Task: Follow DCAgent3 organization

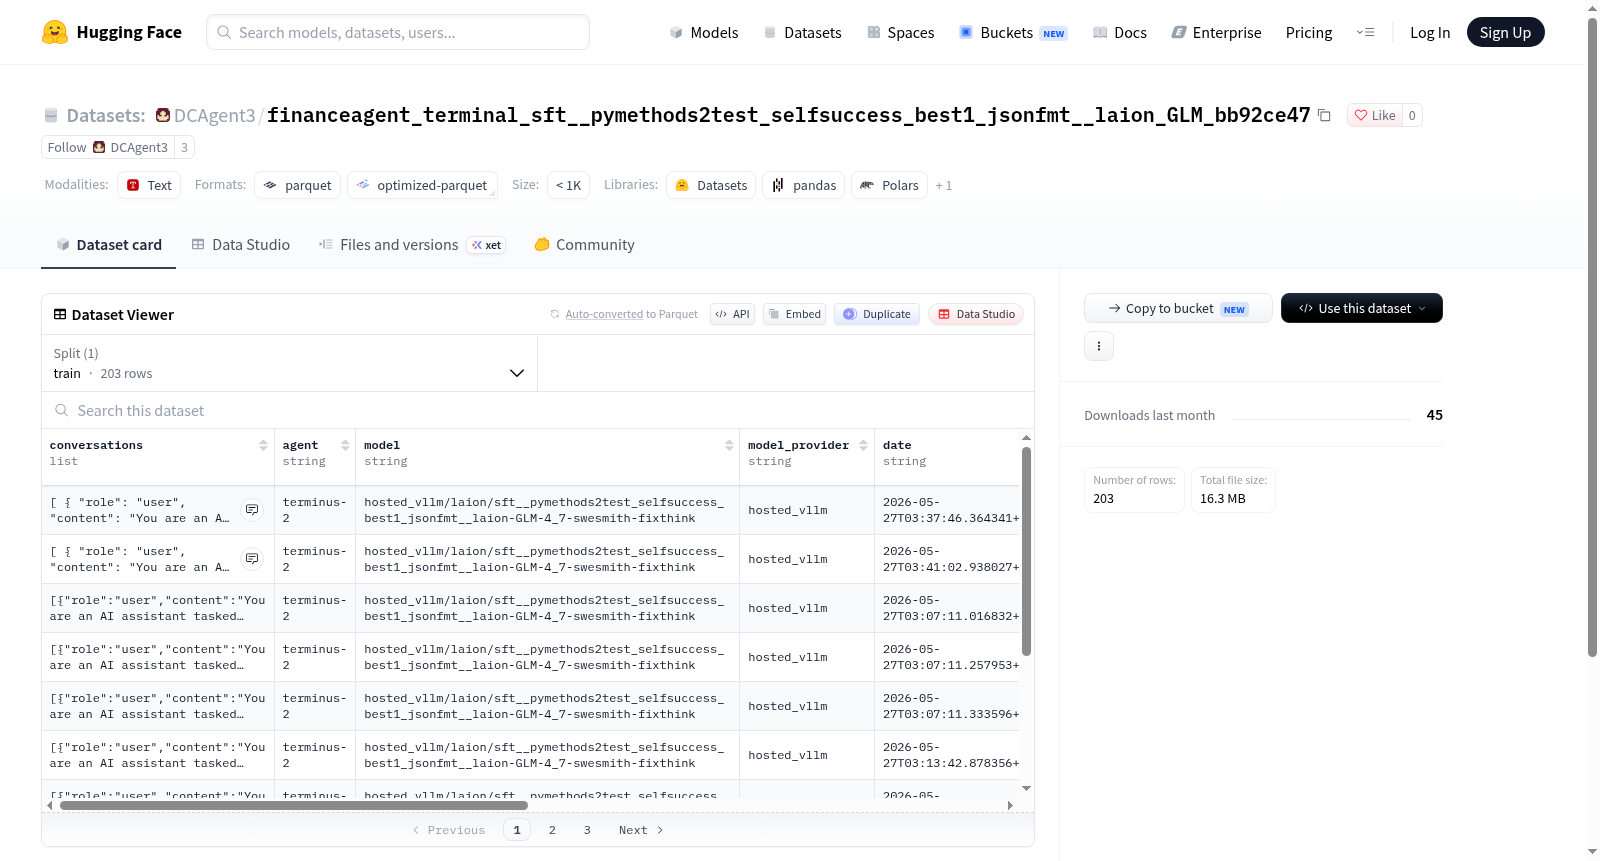Action: [108, 147]
